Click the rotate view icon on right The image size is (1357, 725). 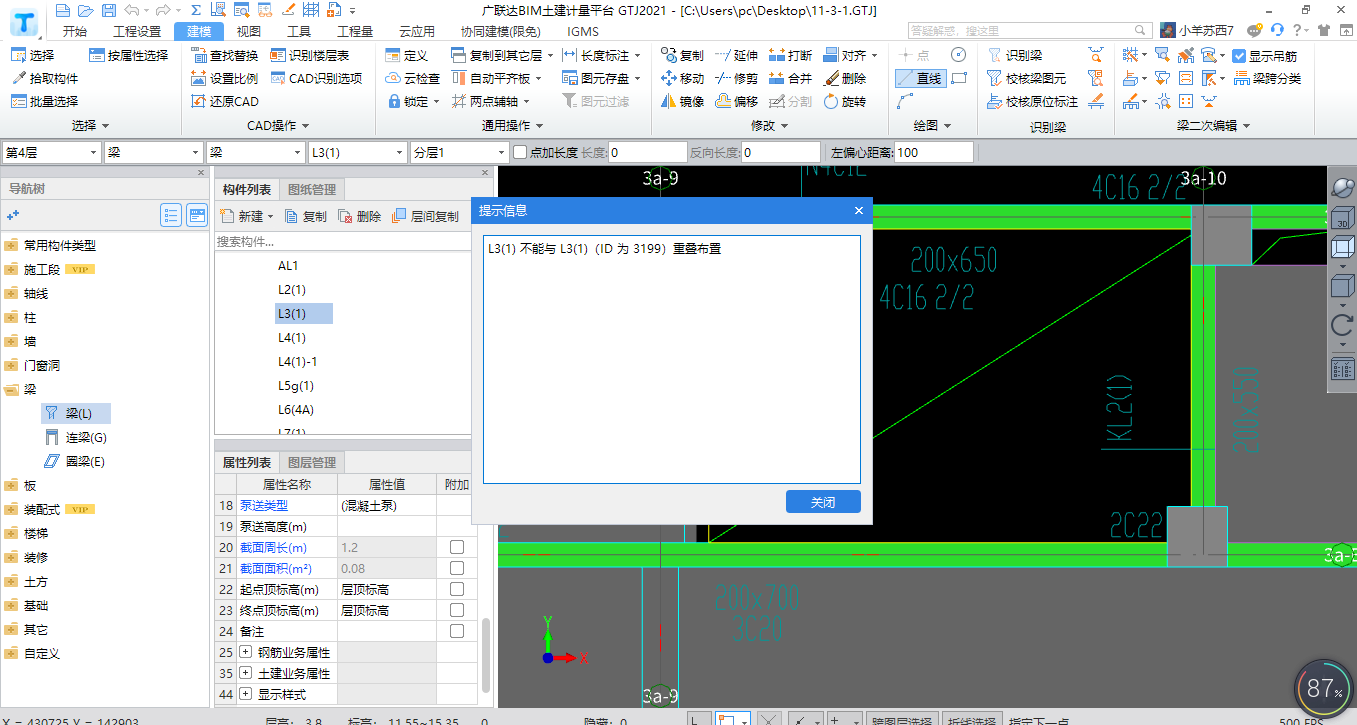click(1343, 324)
